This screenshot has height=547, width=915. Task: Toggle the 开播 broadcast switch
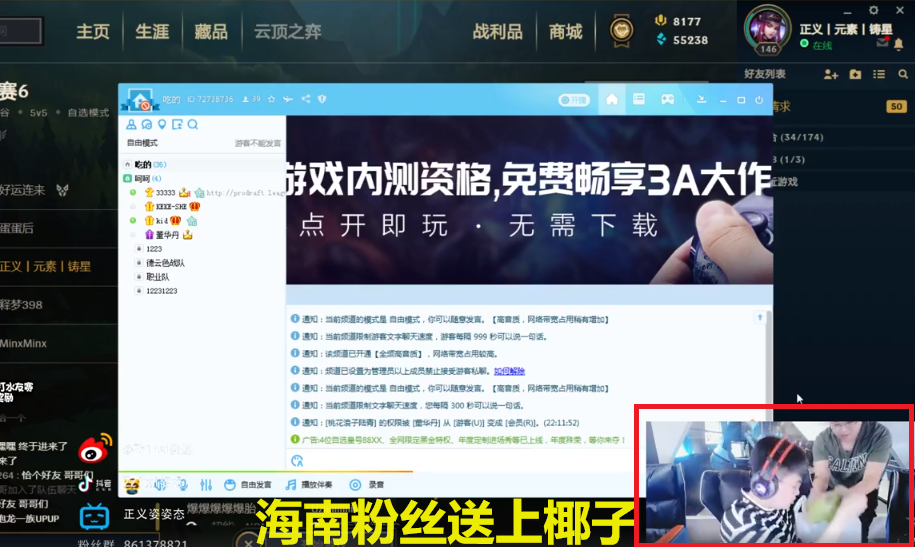point(574,100)
